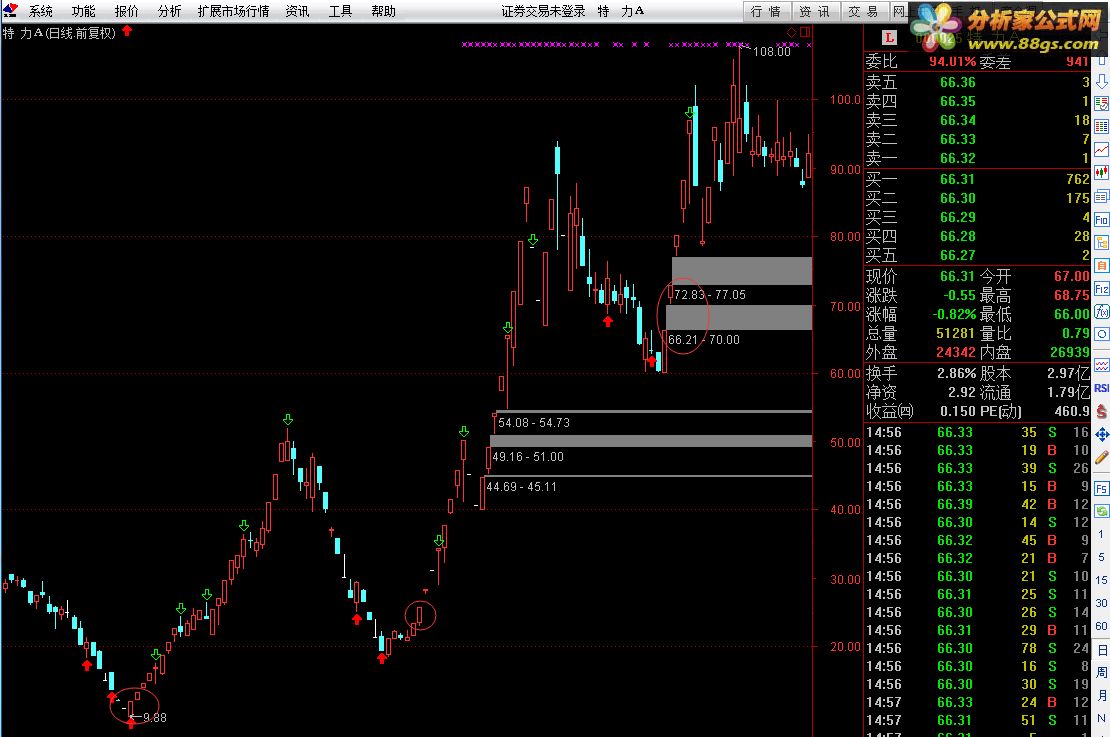
Task: Click the 现价 value 66.31
Action: coord(958,277)
